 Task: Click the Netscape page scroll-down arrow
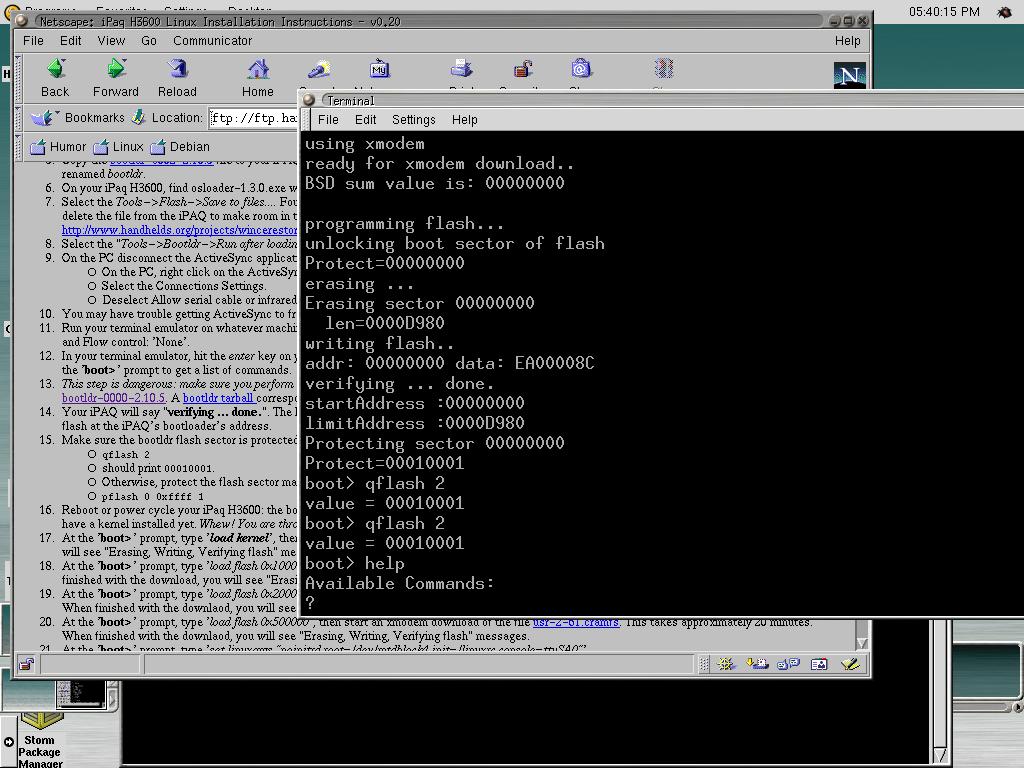[x=862, y=643]
